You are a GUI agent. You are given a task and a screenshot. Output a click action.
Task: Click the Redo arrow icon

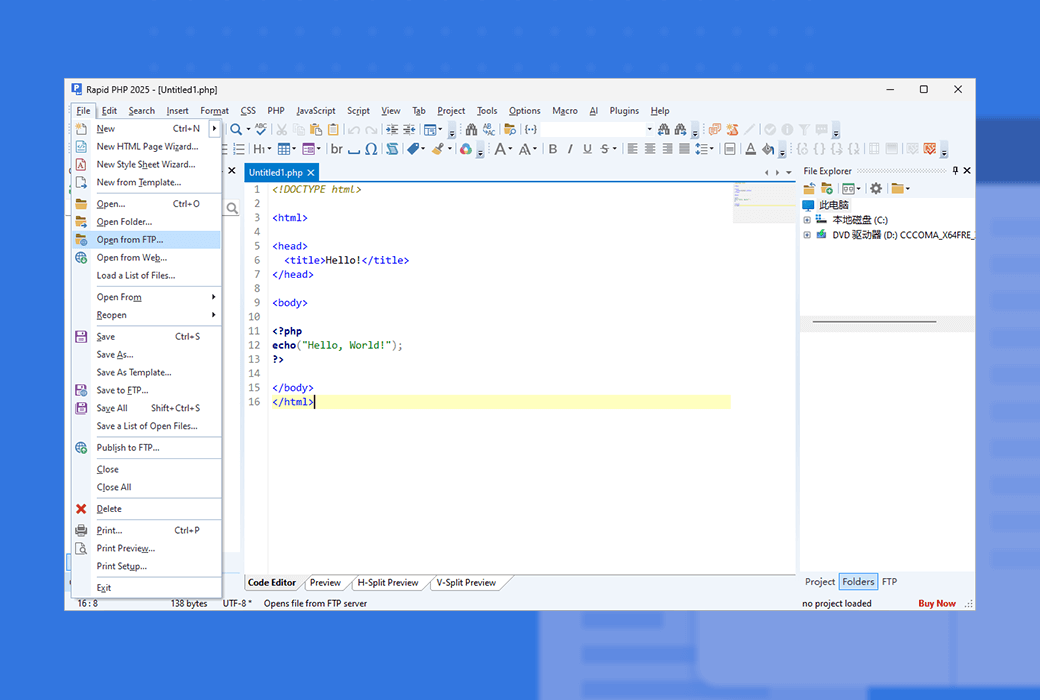(x=371, y=129)
